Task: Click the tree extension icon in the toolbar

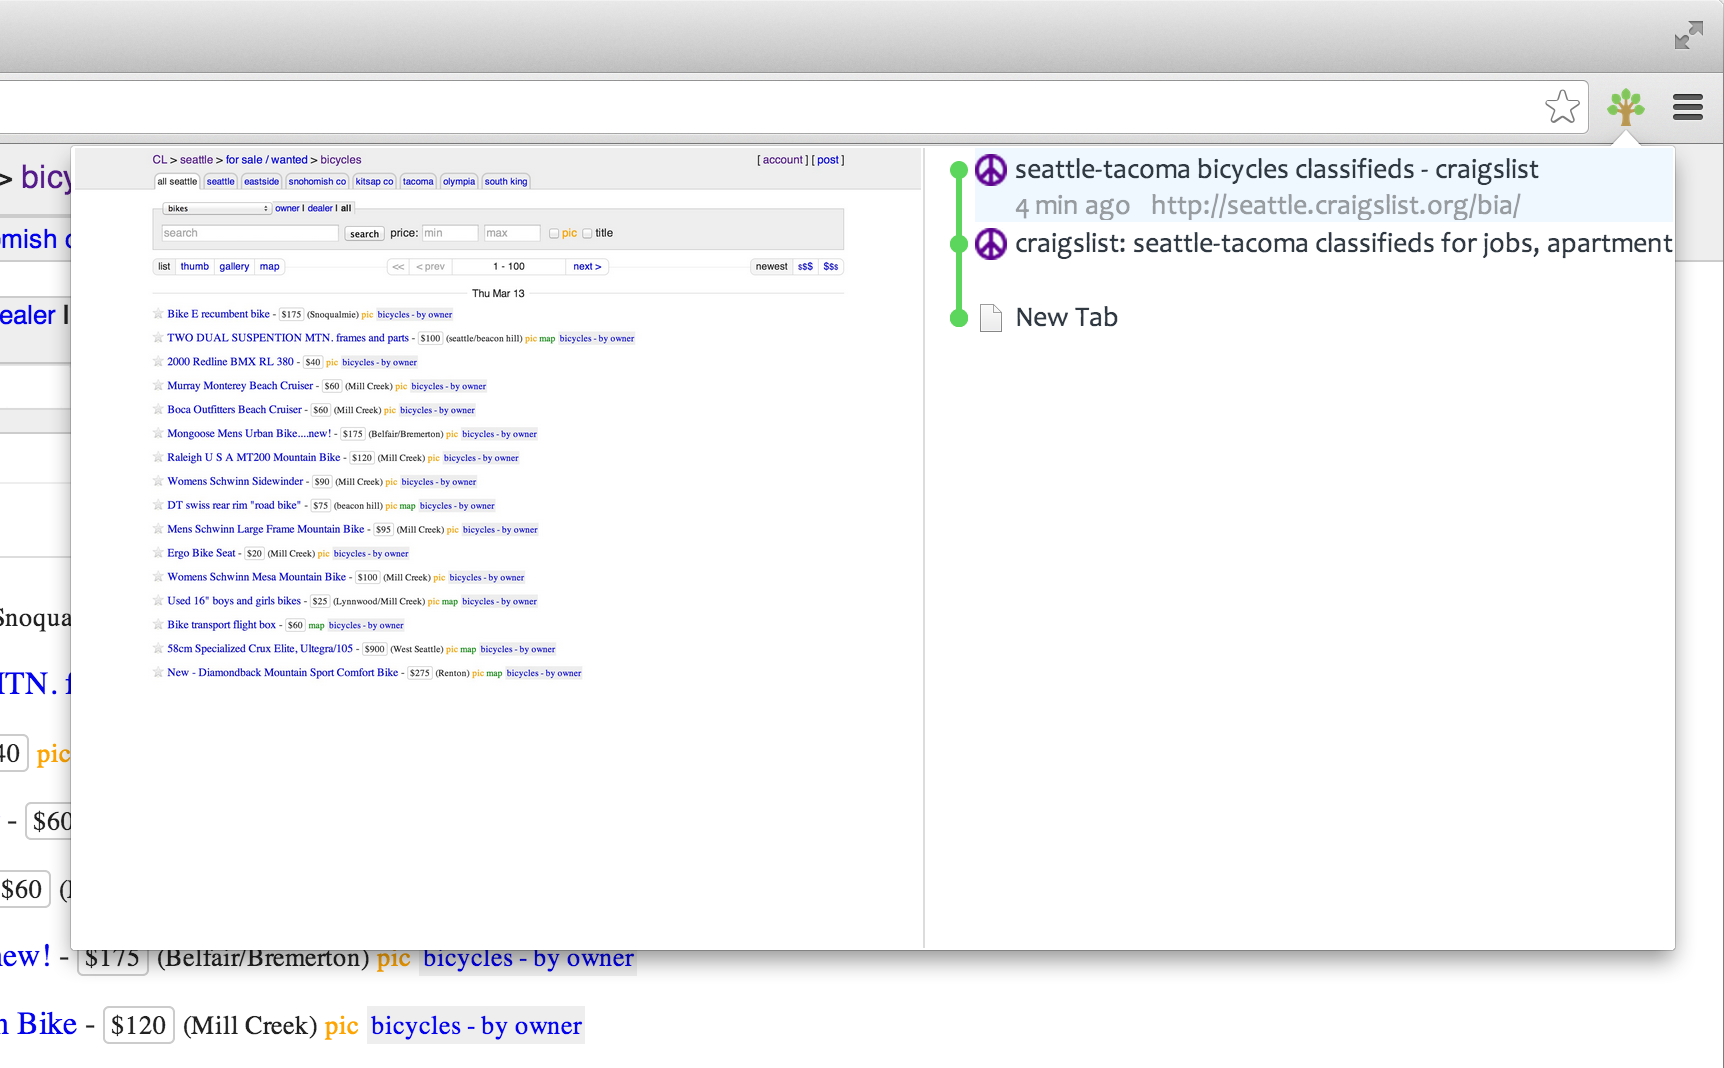Action: [1625, 107]
